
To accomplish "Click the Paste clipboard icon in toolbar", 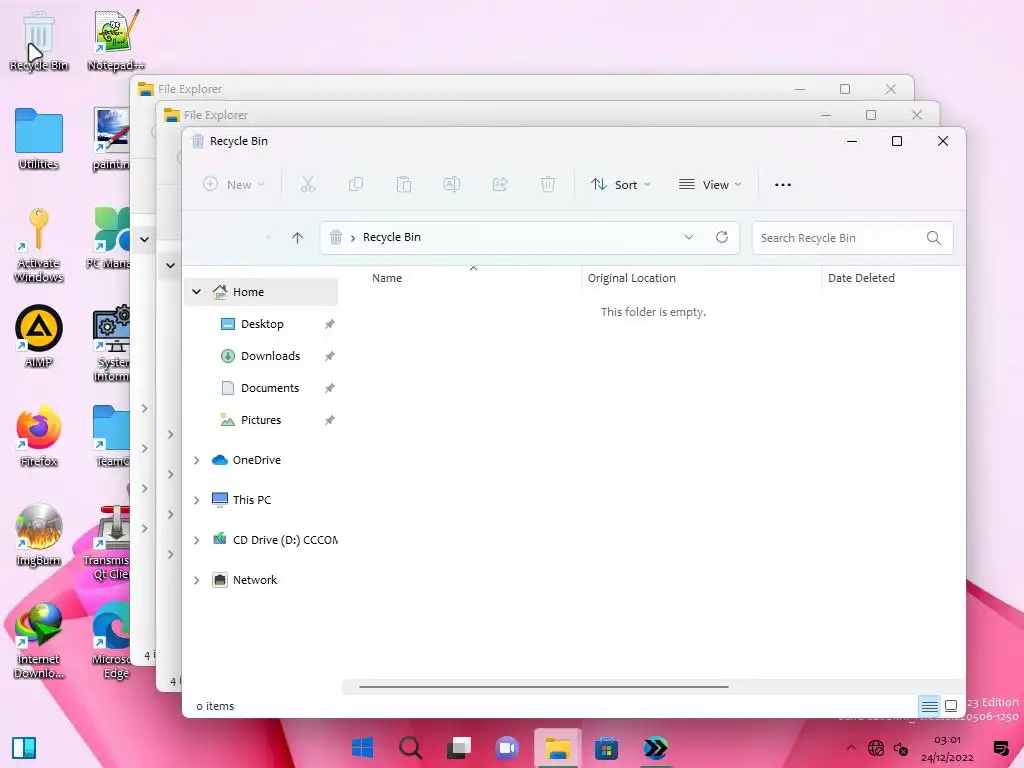I will 404,185.
